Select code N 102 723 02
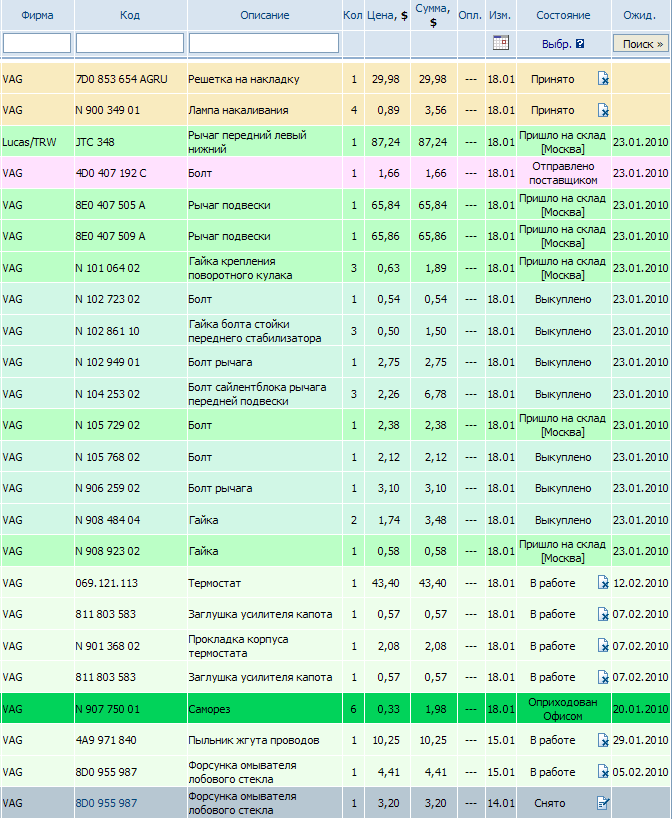The image size is (672, 819). [x=108, y=299]
